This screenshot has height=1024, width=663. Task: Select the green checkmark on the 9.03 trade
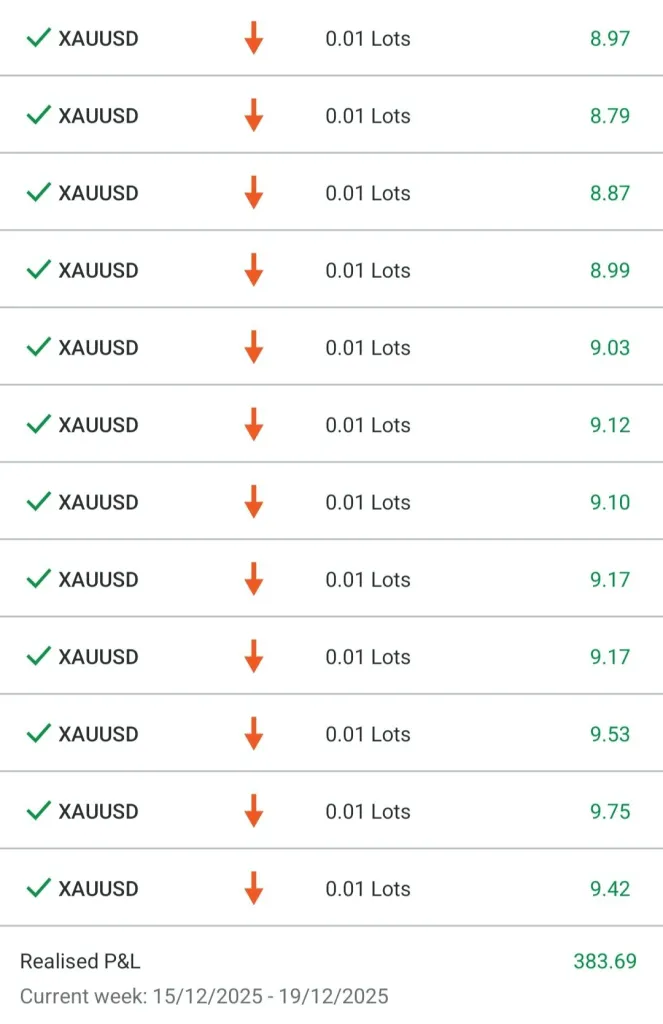(x=38, y=348)
